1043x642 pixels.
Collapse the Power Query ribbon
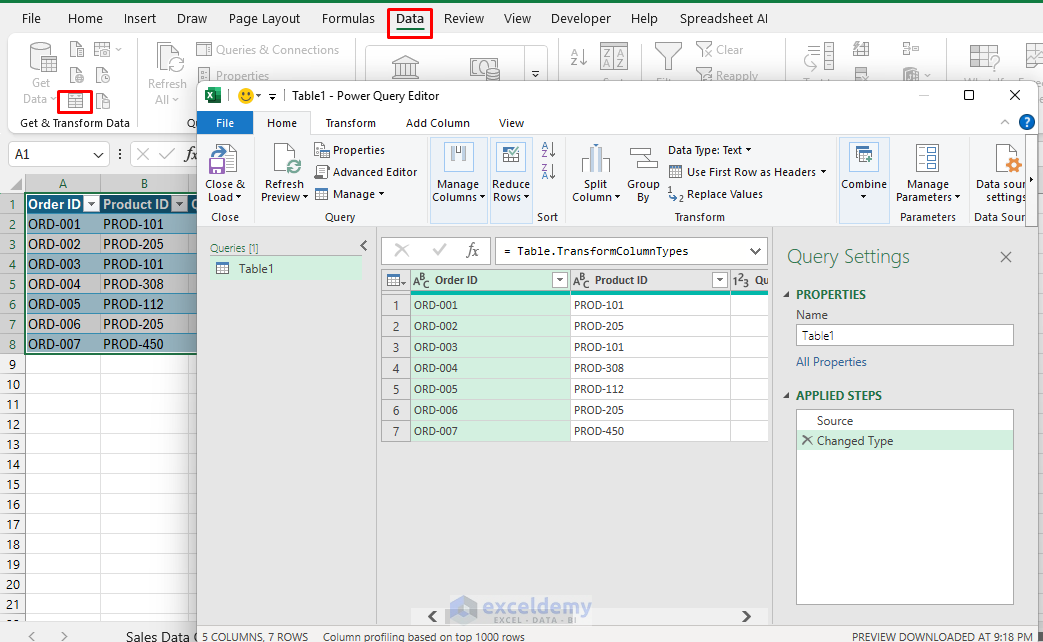pyautogui.click(x=1004, y=122)
